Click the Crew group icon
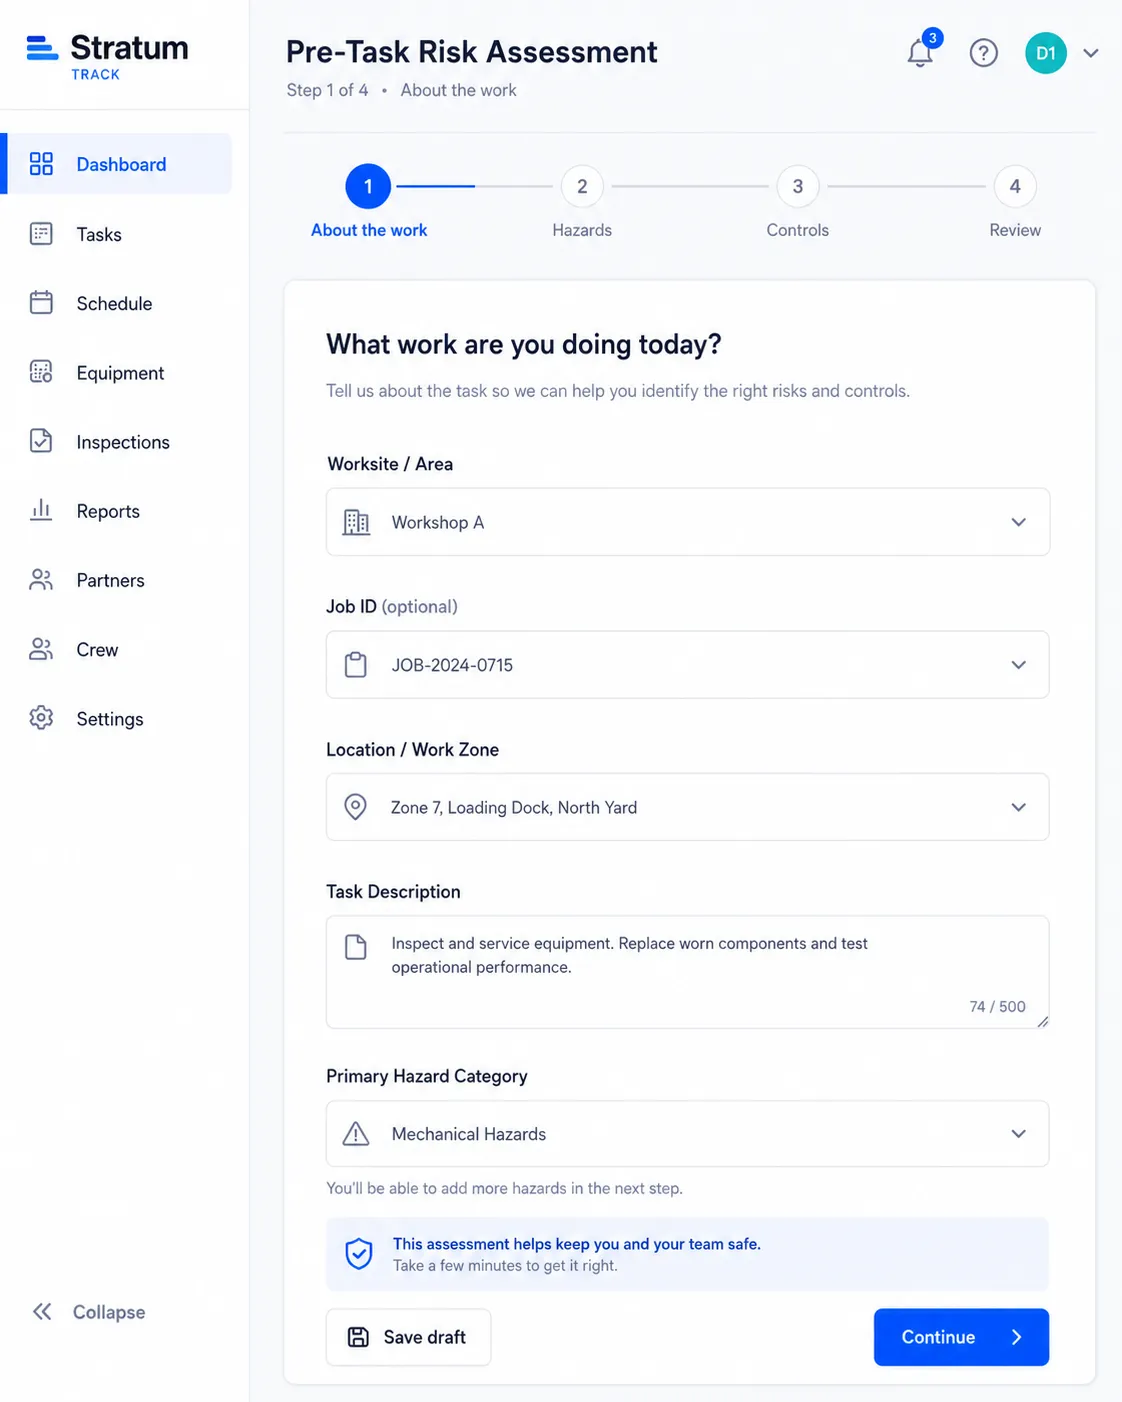The height and width of the screenshot is (1402, 1122). coord(41,649)
